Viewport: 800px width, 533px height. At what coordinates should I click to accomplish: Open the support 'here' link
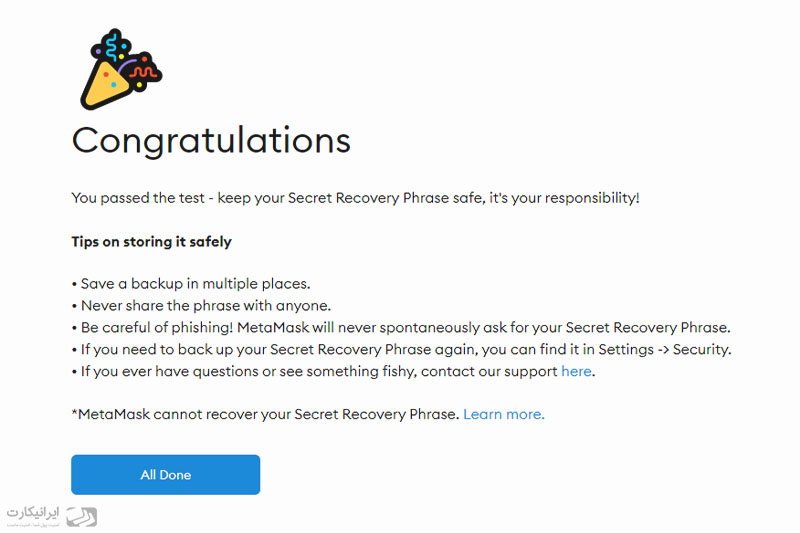[576, 371]
